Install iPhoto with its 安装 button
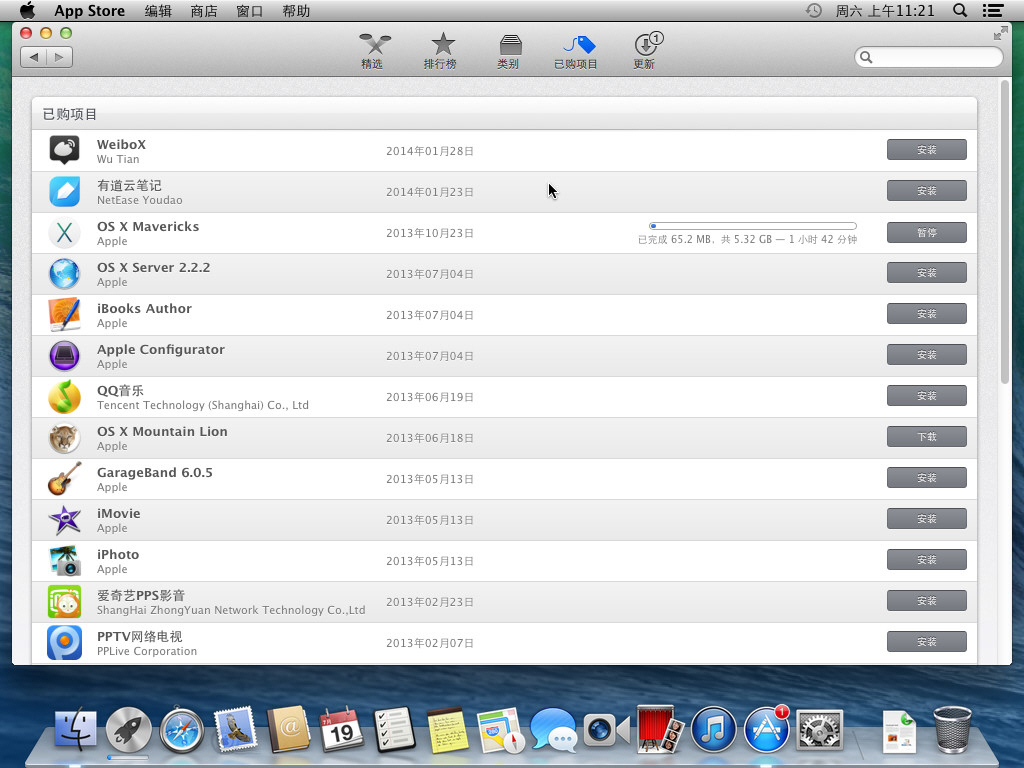 coord(927,560)
